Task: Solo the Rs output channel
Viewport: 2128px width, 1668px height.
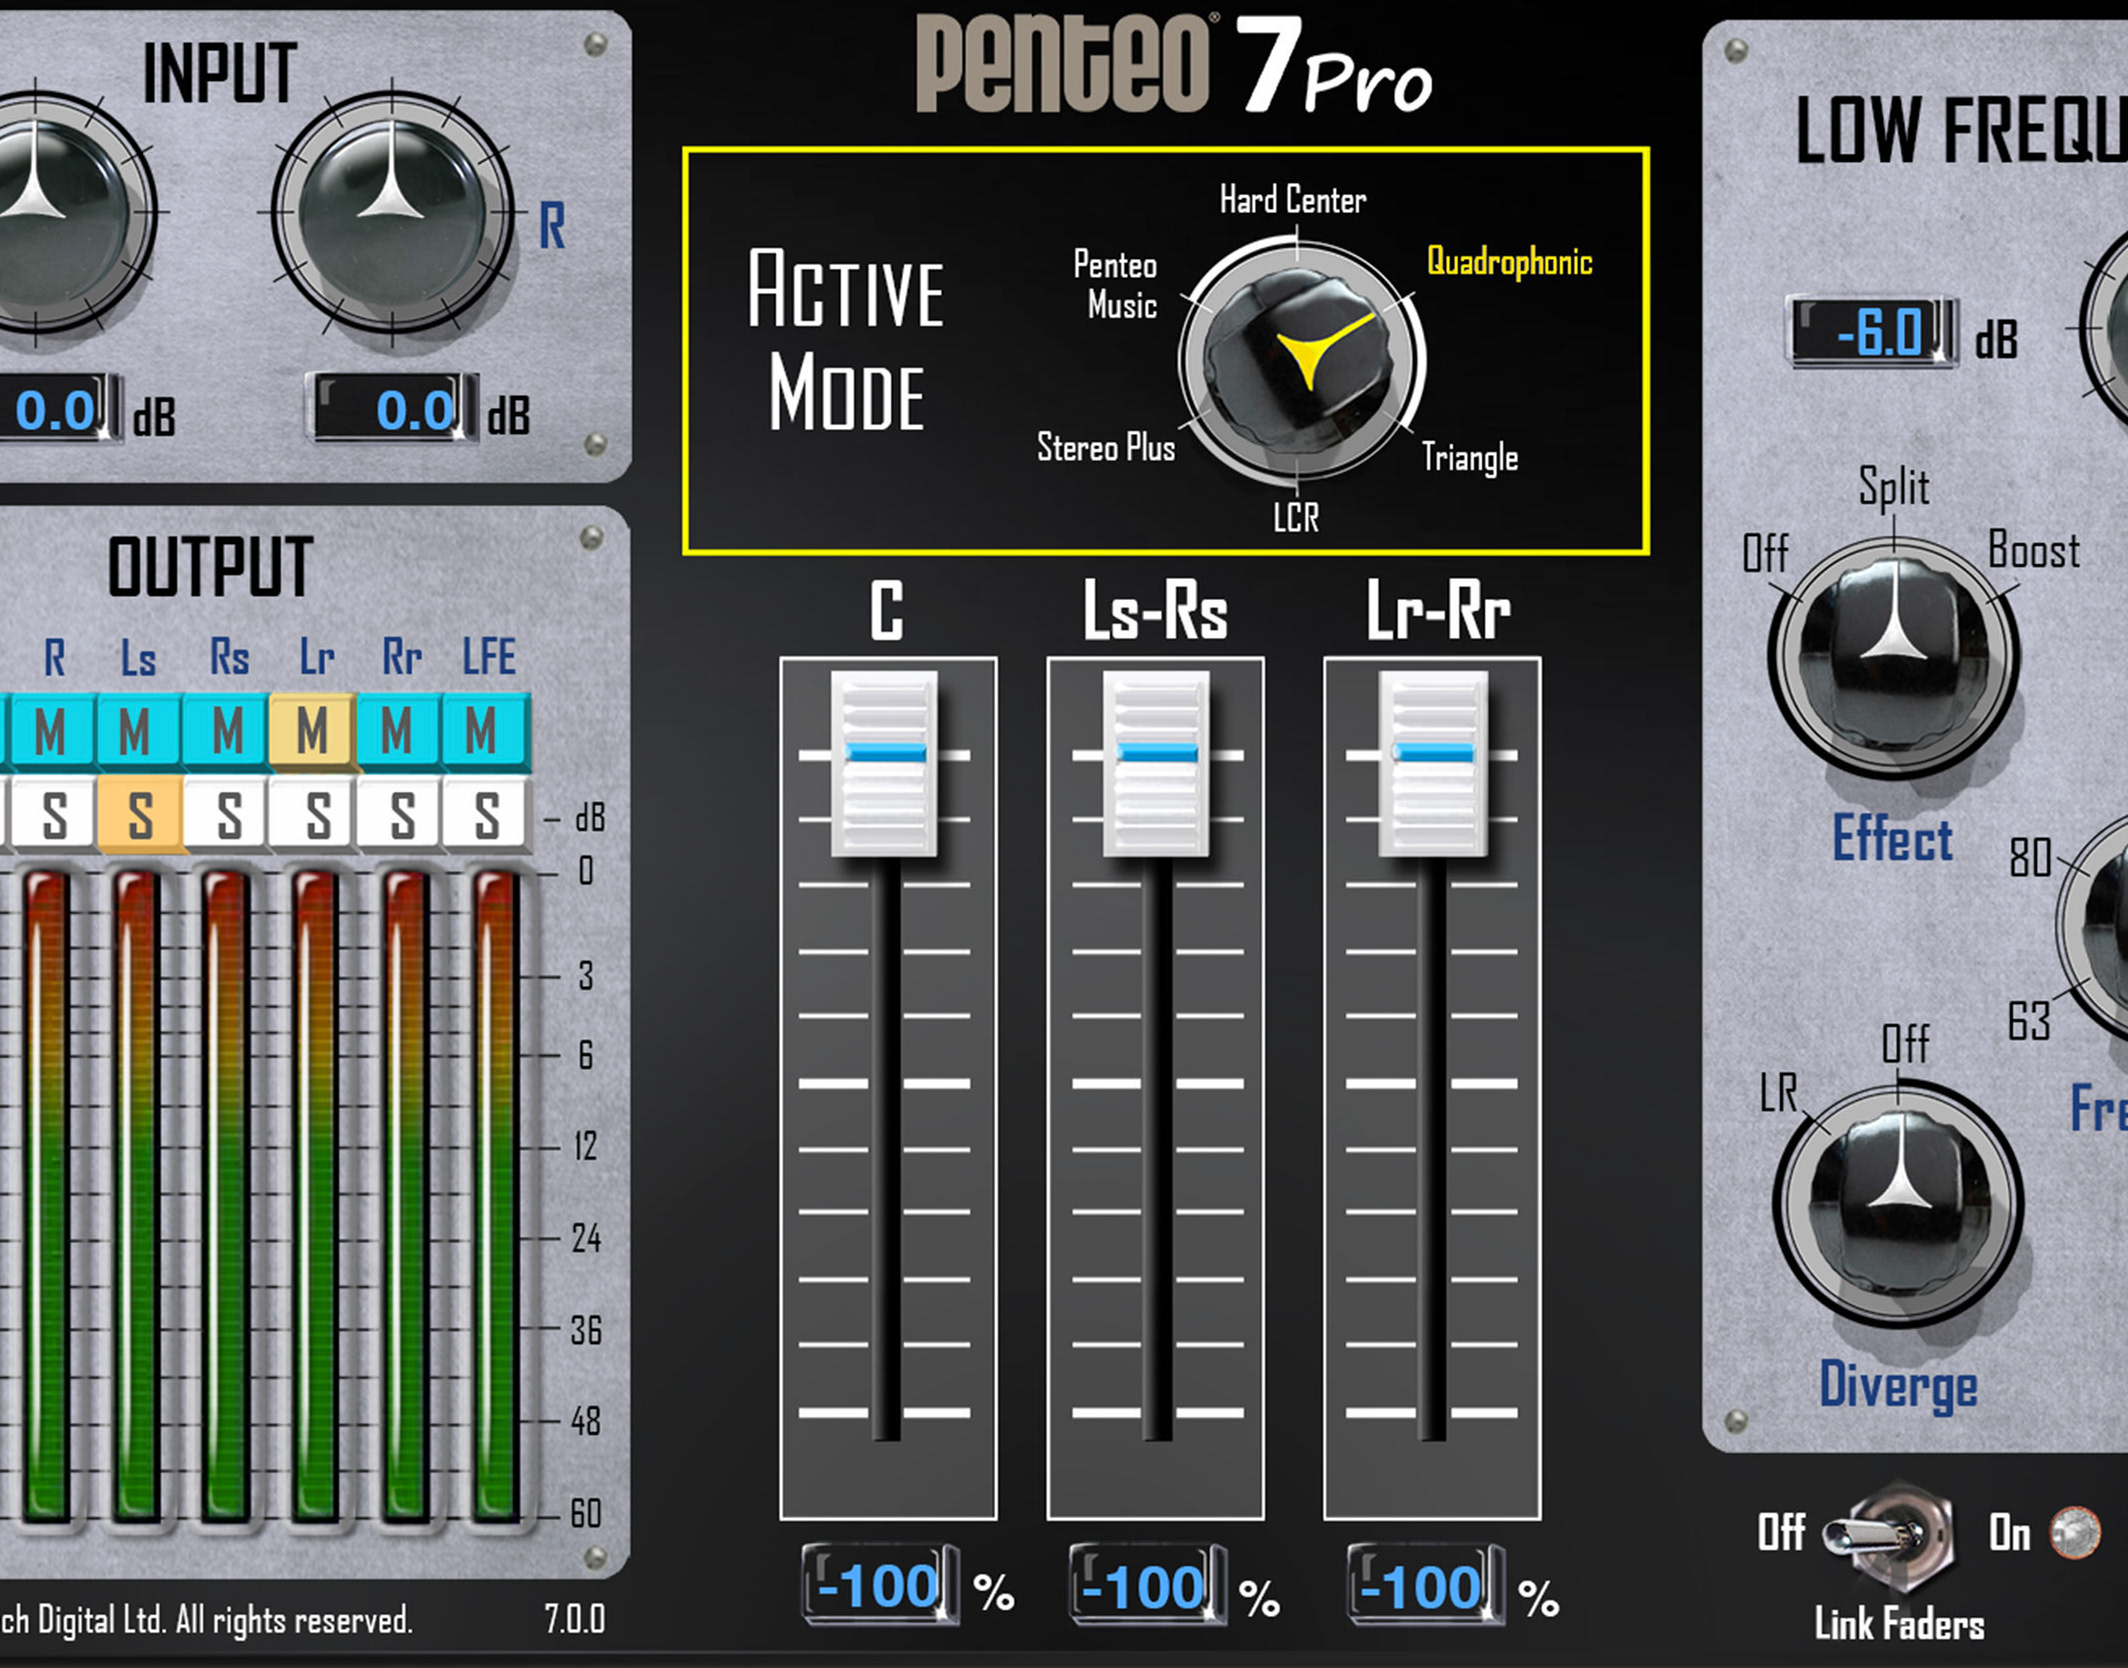Action: 227,814
